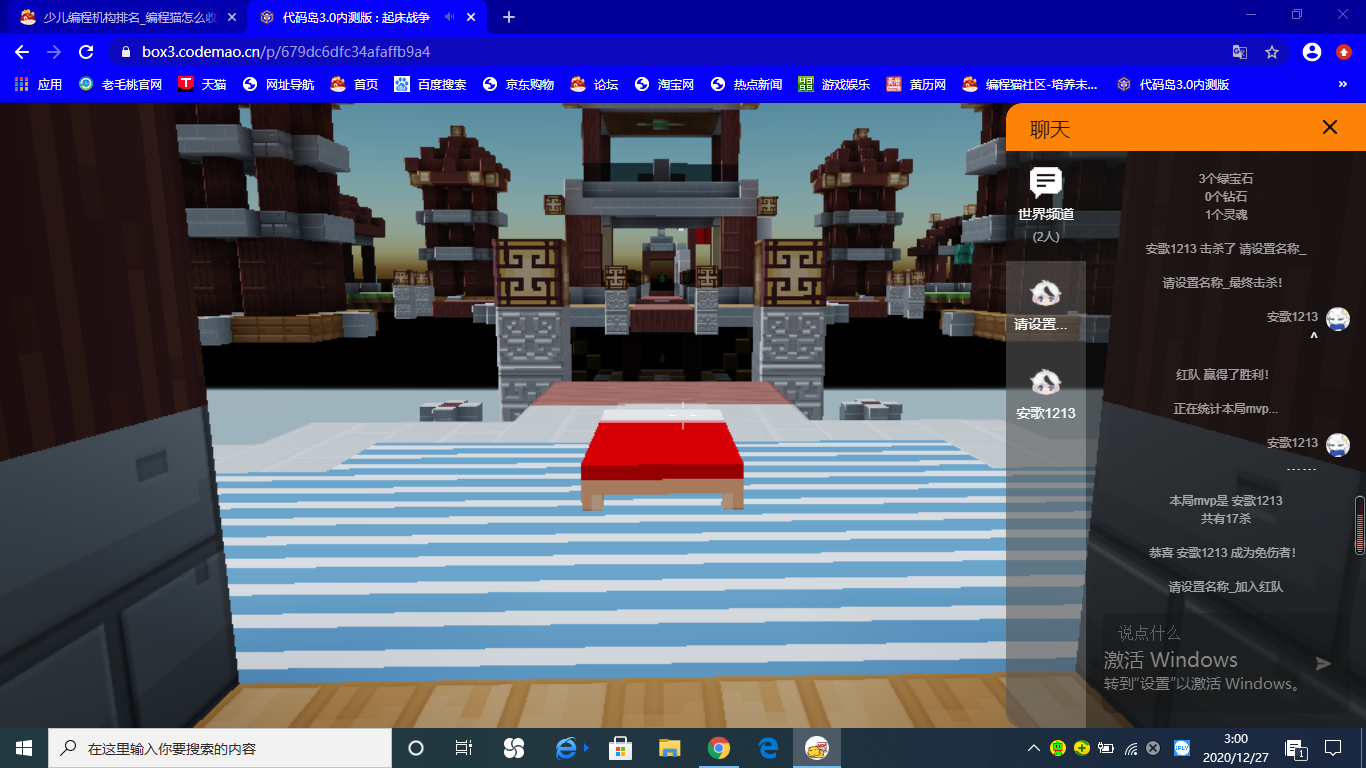The image size is (1366, 768).
Task: Click the taskbar search box
Action: (x=220, y=748)
